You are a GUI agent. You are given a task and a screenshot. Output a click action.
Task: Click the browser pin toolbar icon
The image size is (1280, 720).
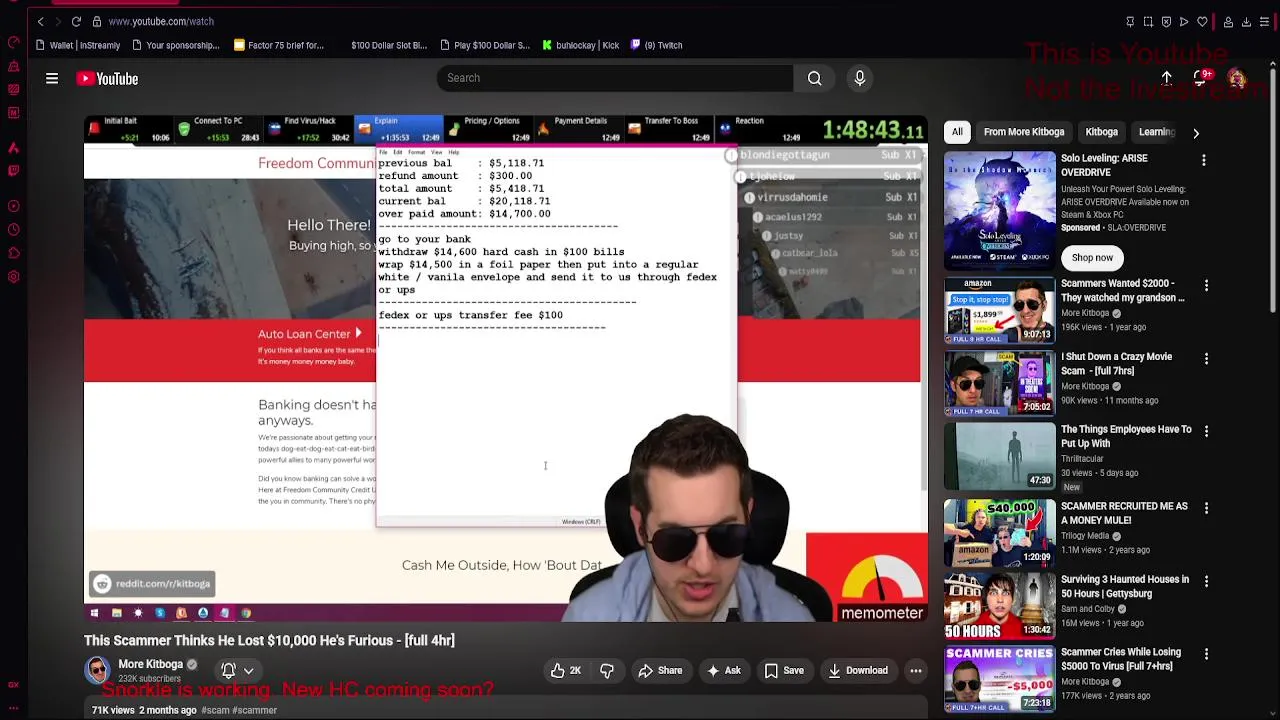pyautogui.click(x=1130, y=21)
